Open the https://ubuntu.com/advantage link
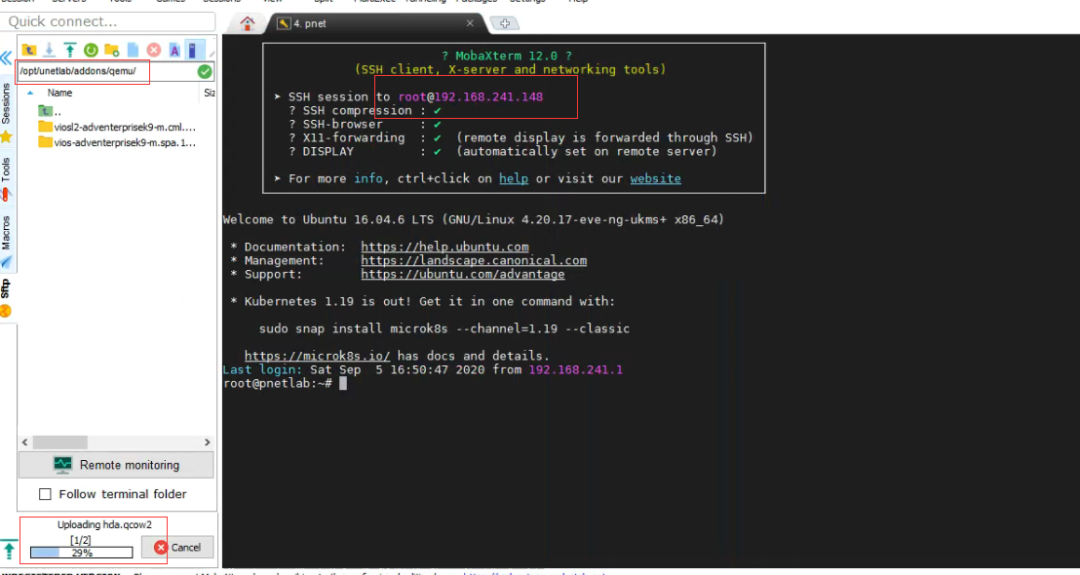1080x575 pixels. (x=463, y=274)
